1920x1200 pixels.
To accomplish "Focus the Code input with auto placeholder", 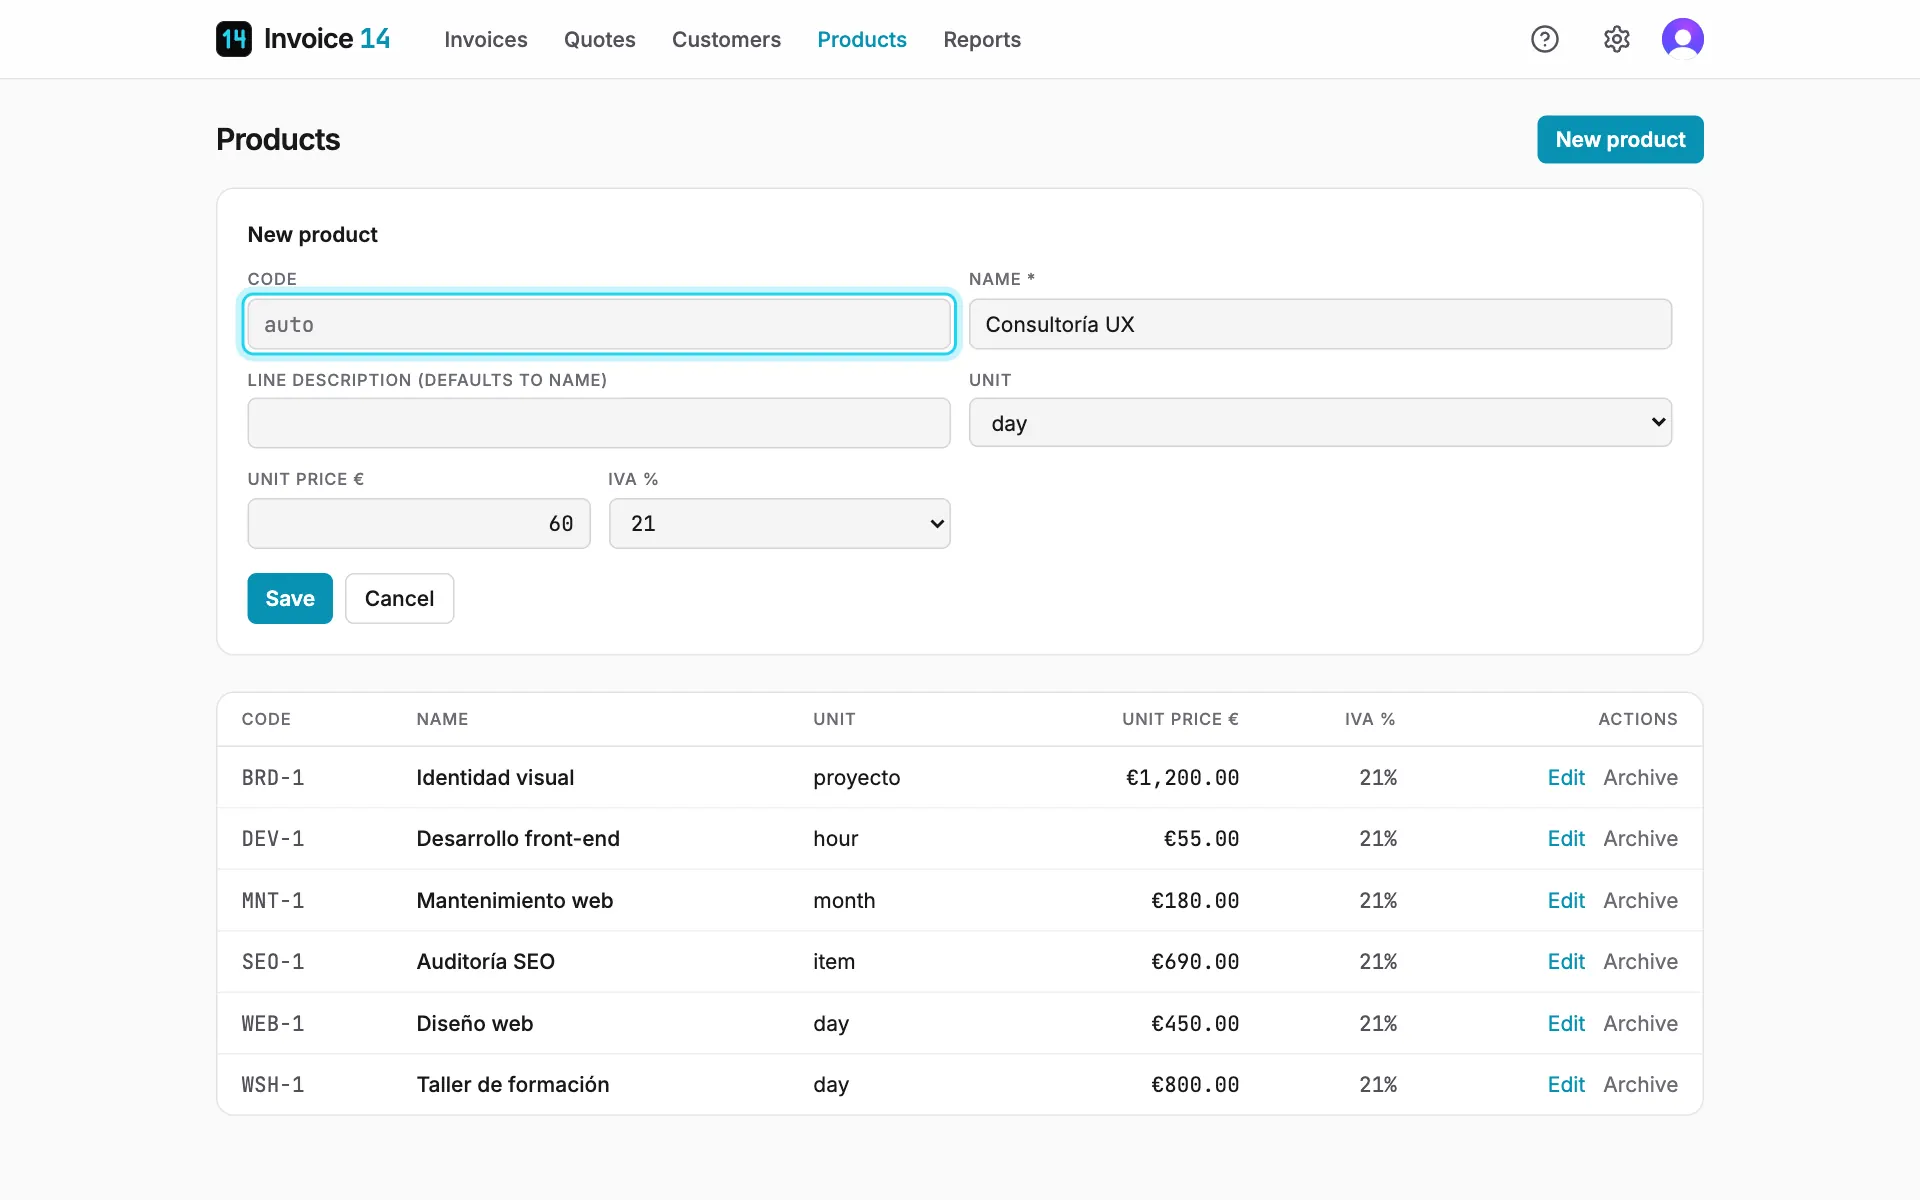I will pyautogui.click(x=599, y=324).
